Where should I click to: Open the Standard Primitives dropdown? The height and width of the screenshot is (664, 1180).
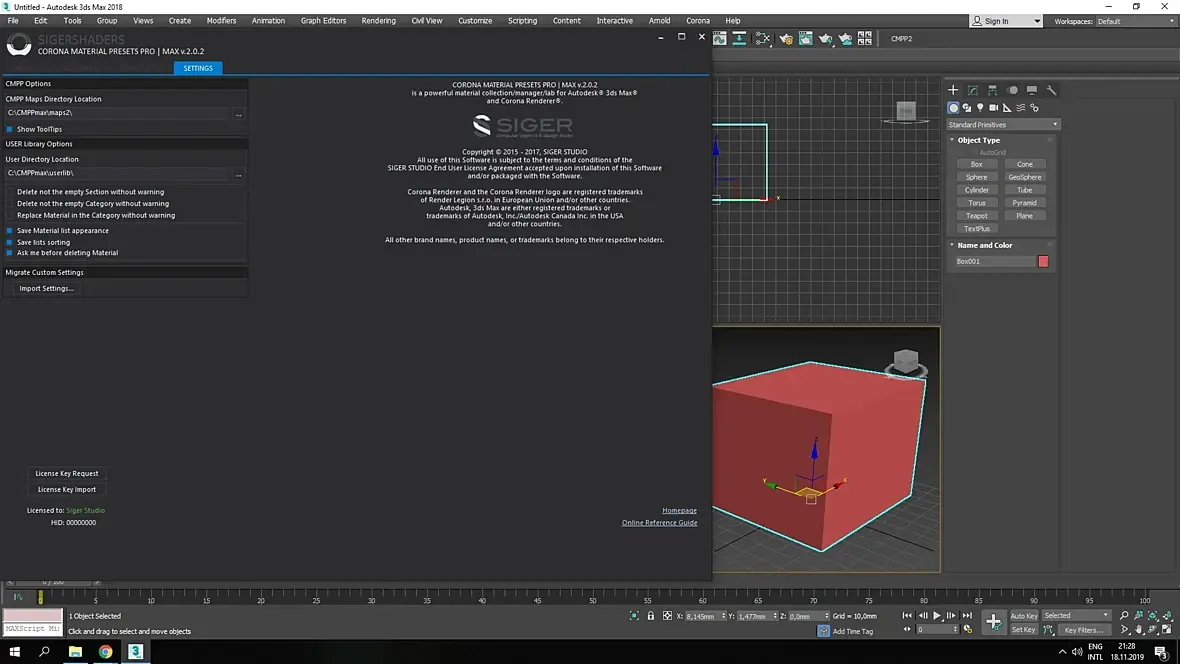coord(1003,125)
